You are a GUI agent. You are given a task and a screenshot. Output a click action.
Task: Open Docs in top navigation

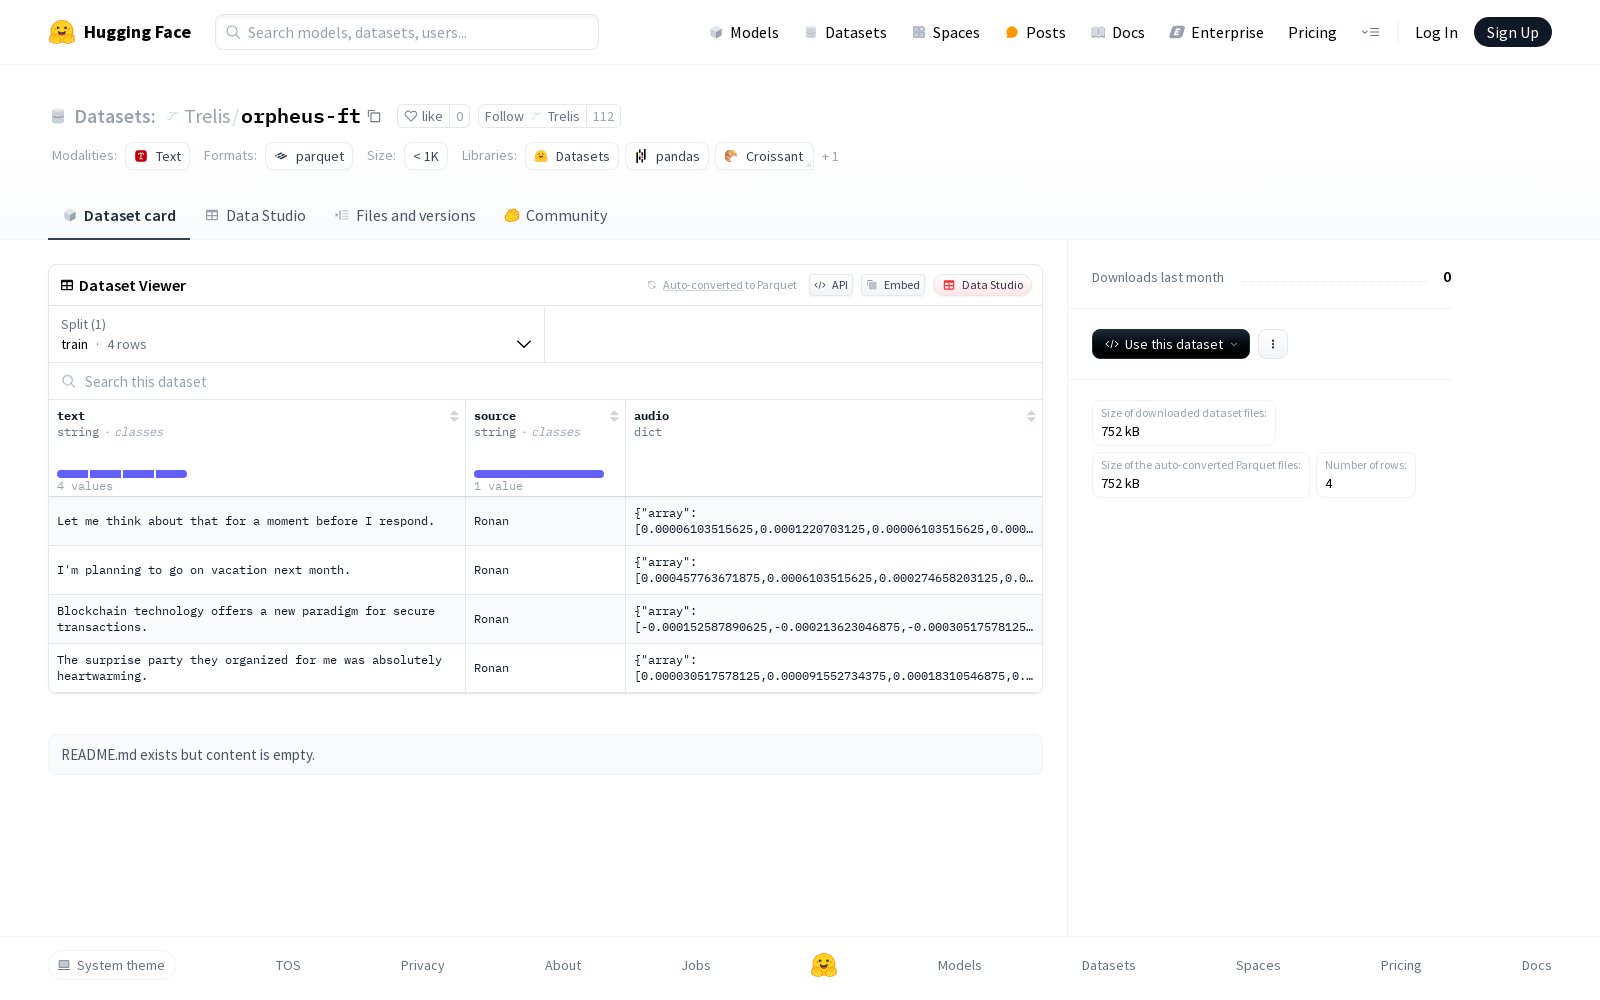[1118, 32]
